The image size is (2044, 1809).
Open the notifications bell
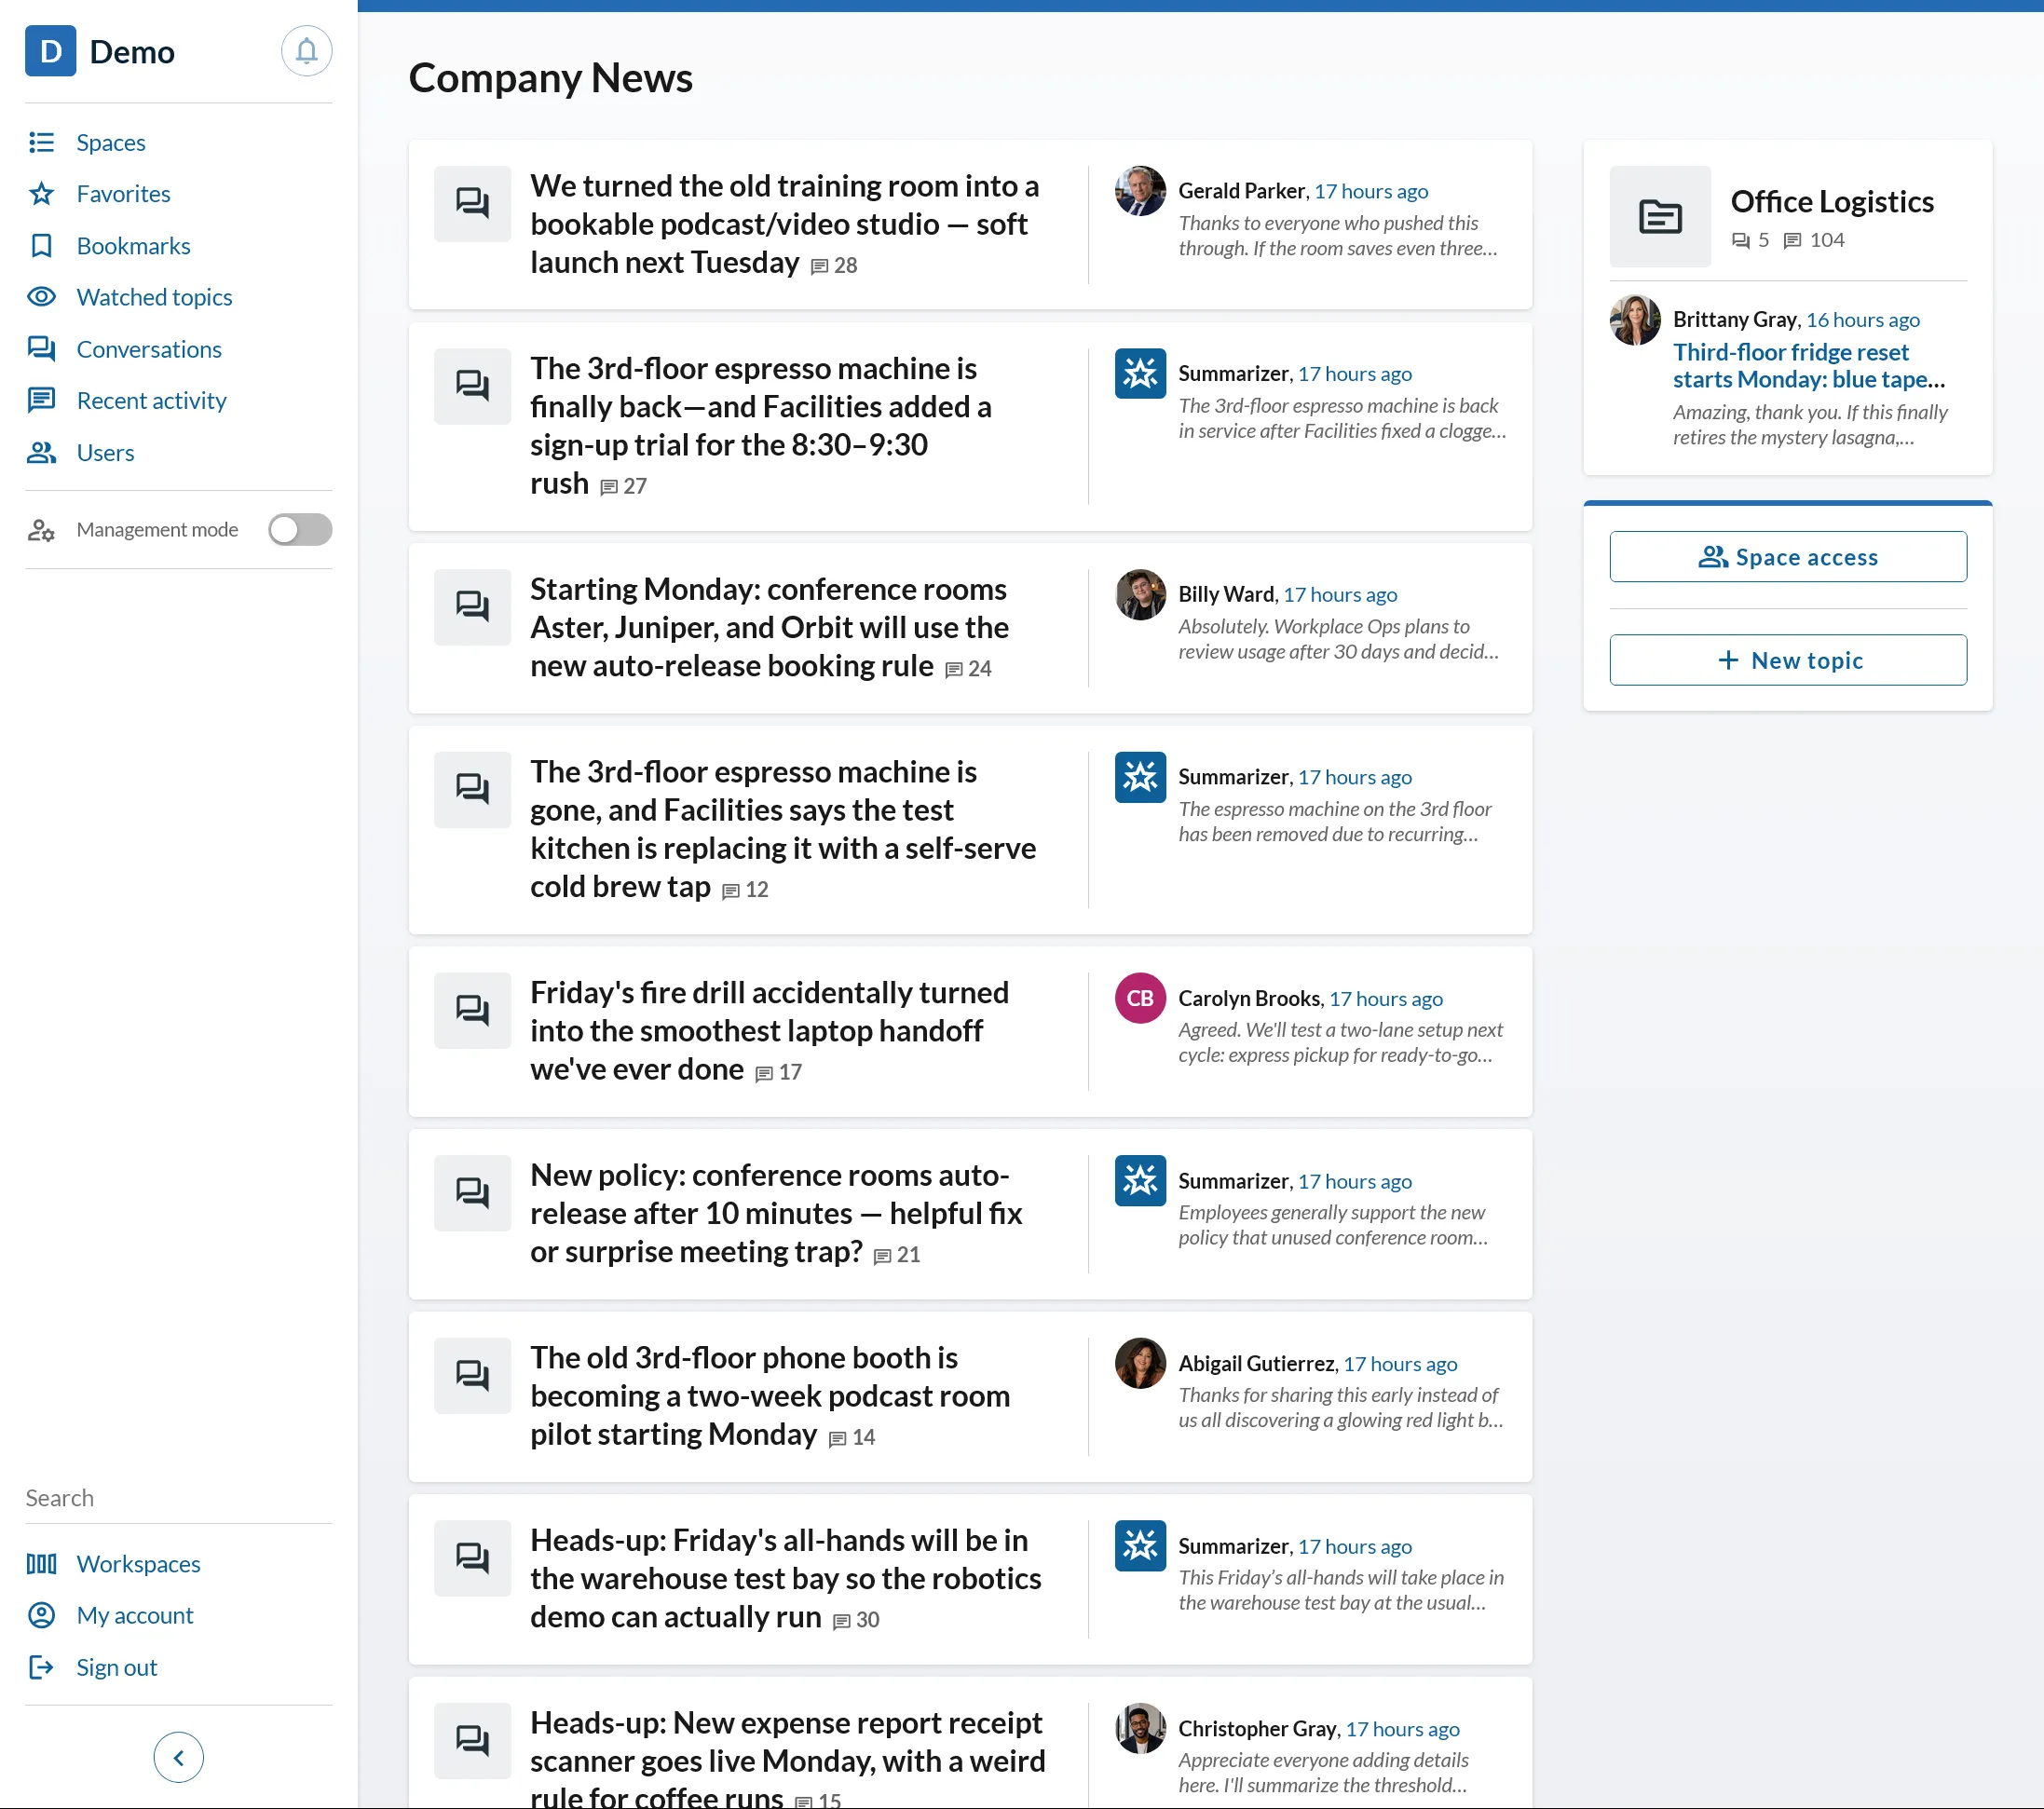(306, 51)
